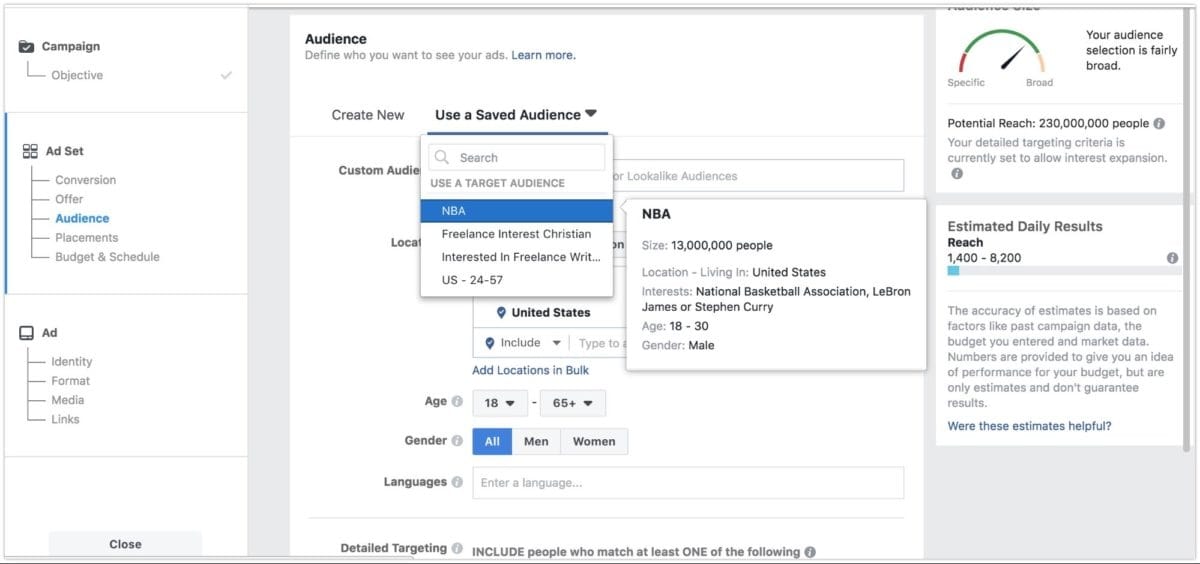Open the minimum age 18 dropdown
Image resolution: width=1200 pixels, height=564 pixels.
click(x=499, y=403)
